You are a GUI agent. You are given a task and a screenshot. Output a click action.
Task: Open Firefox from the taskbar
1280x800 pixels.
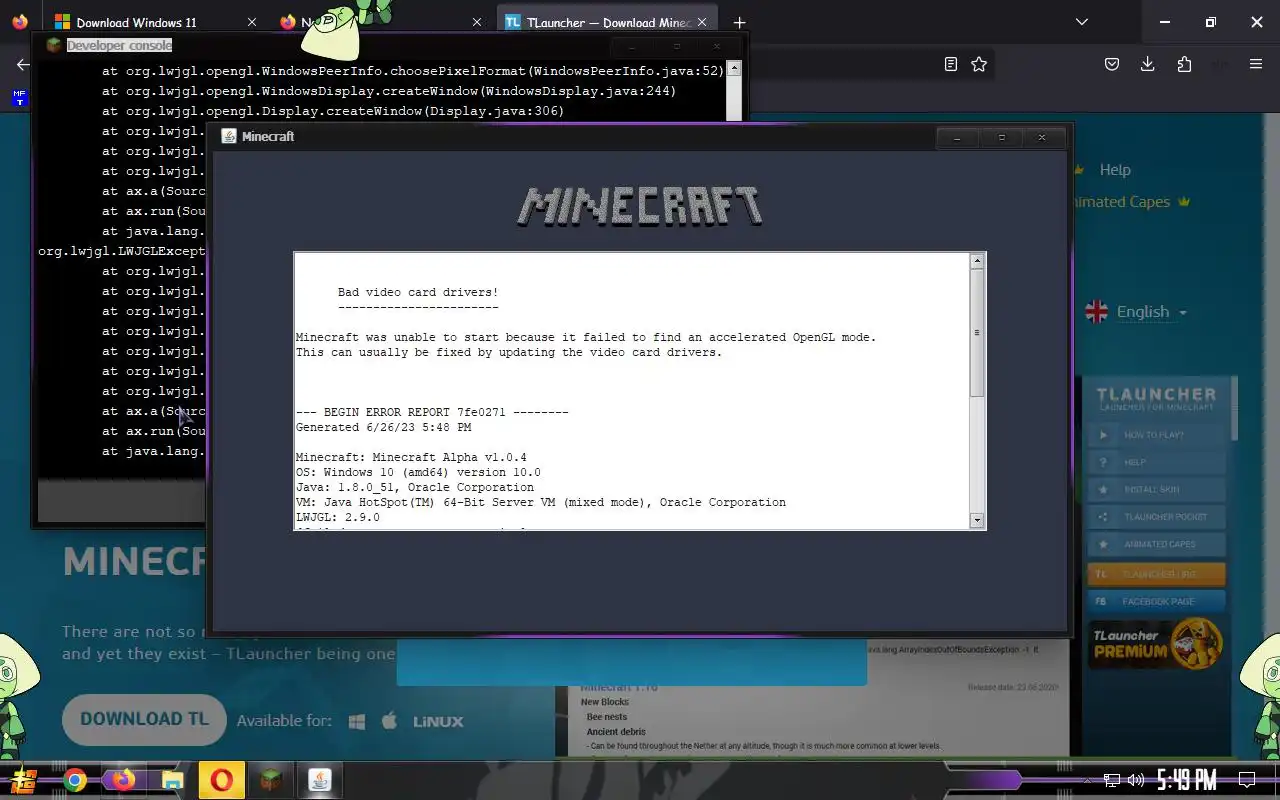(124, 780)
